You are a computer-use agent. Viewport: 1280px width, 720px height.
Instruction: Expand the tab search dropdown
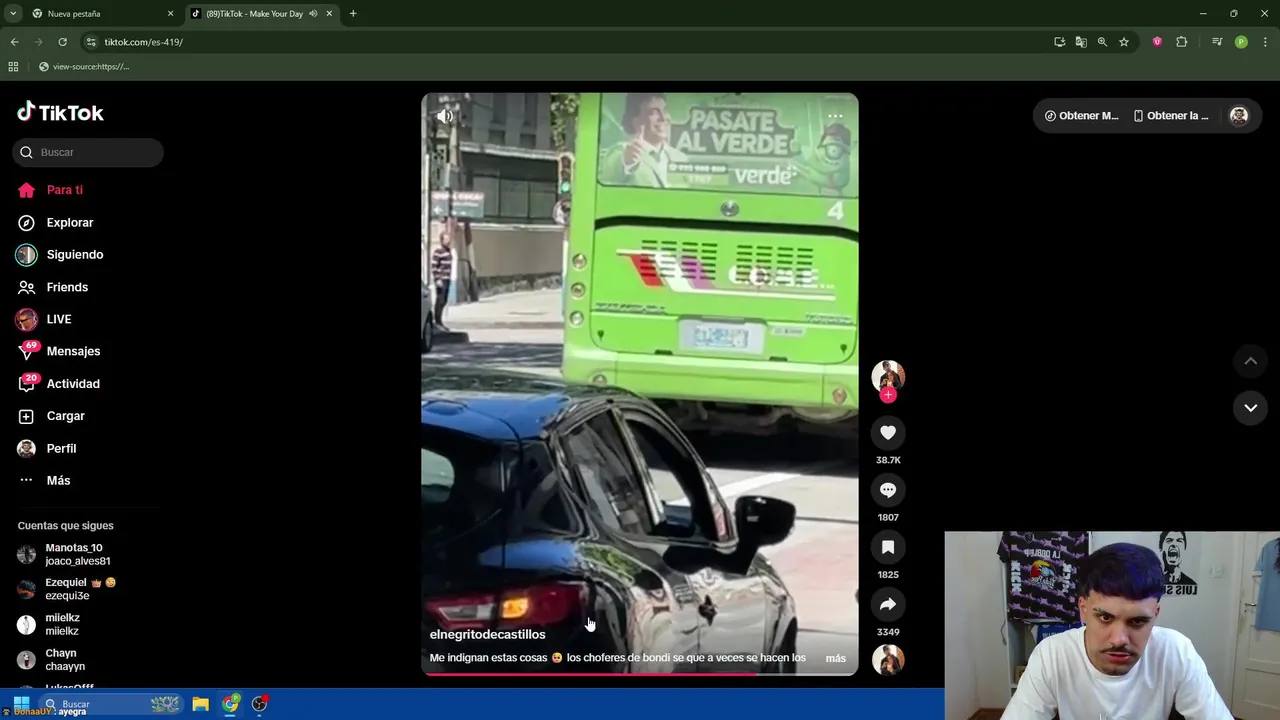click(13, 14)
